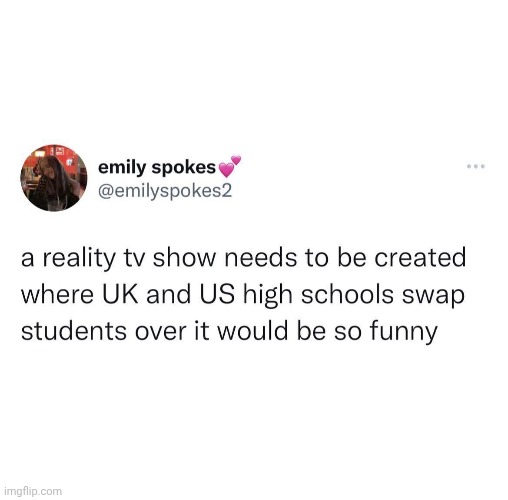Click the word 'high' in the tweet
Viewport: 508px width, 500px height.
tap(268, 297)
